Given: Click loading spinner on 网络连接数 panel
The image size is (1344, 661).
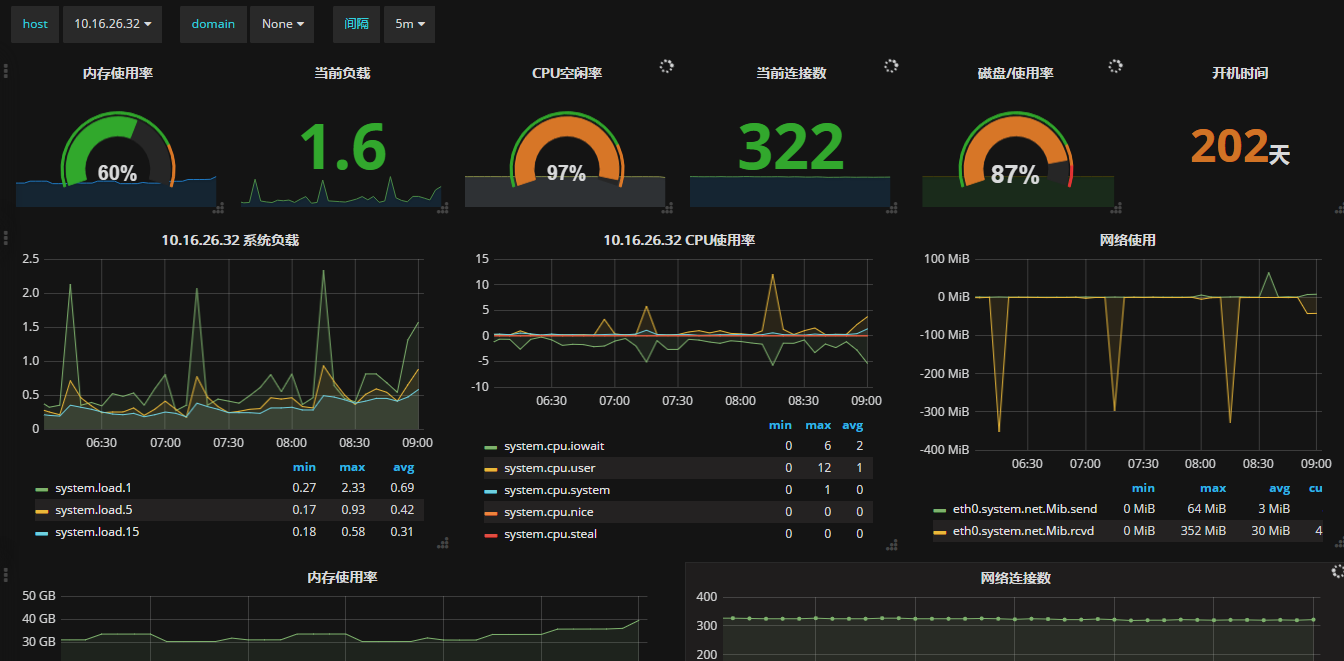Looking at the screenshot, I should [x=1339, y=571].
